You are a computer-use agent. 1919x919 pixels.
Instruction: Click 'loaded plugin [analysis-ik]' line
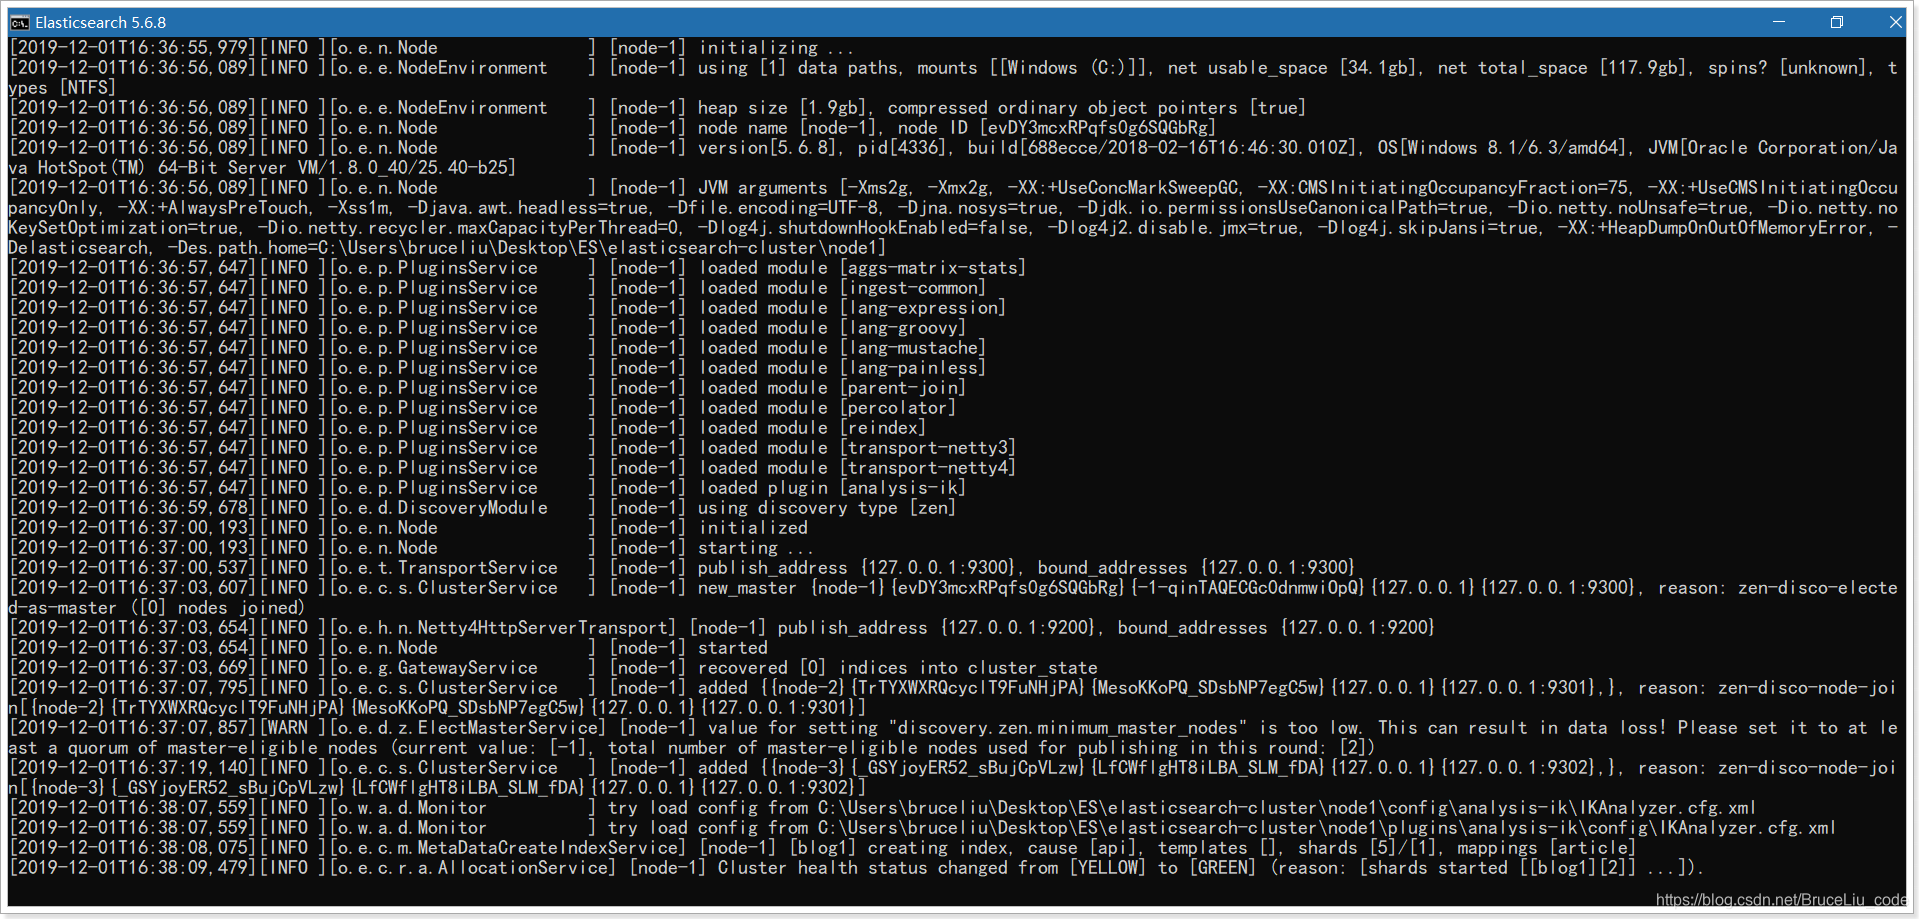(x=832, y=488)
